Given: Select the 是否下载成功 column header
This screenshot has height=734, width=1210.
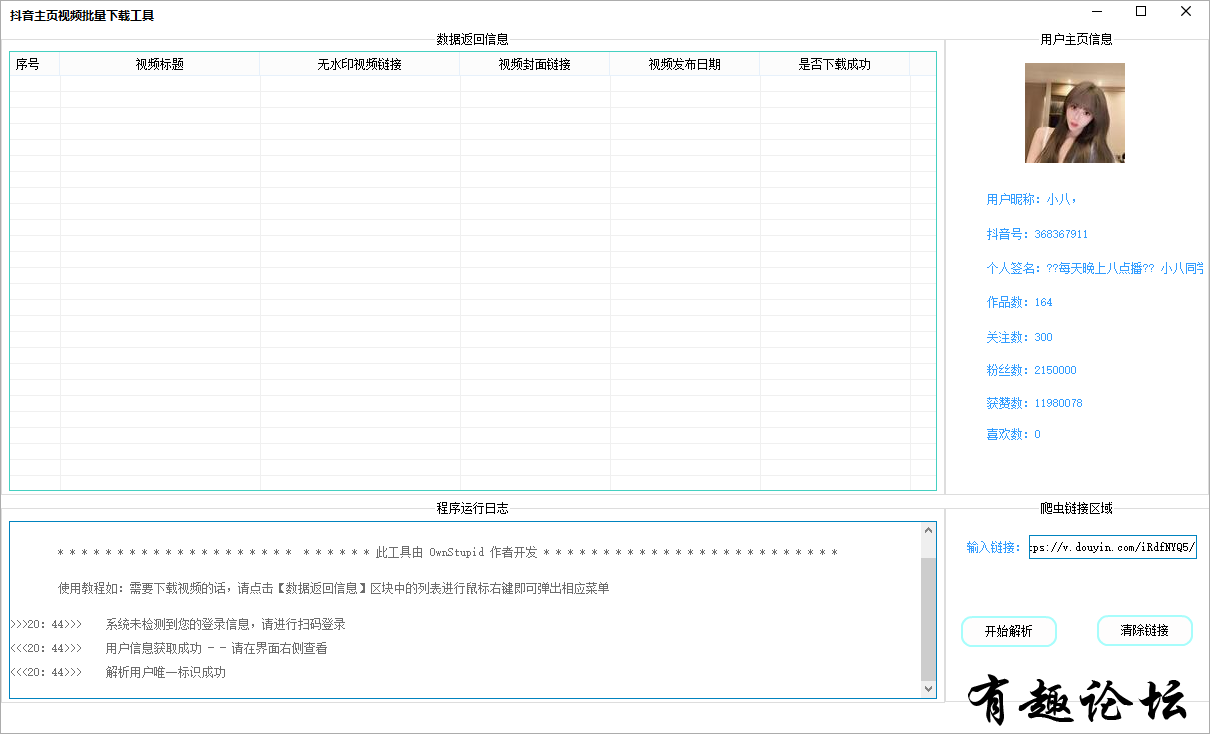Looking at the screenshot, I should point(835,64).
